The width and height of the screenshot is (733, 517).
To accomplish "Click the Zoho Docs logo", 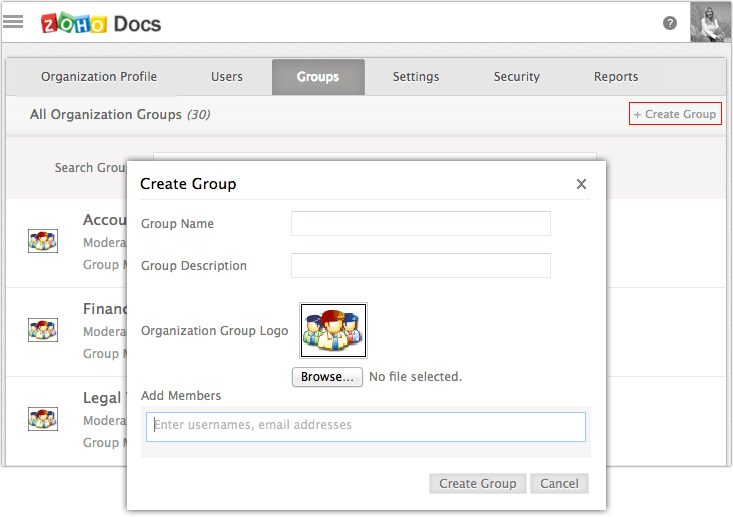I will (x=101, y=23).
